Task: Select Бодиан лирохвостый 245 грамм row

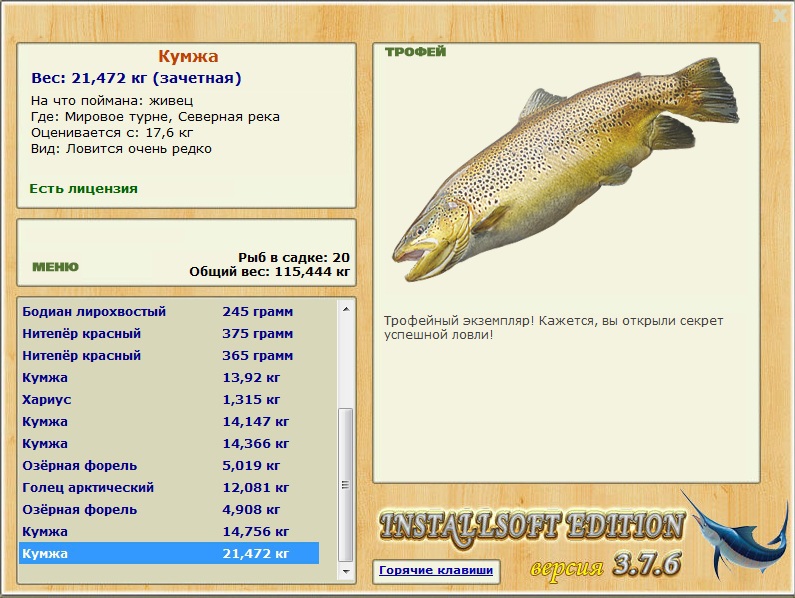Action: [169, 311]
